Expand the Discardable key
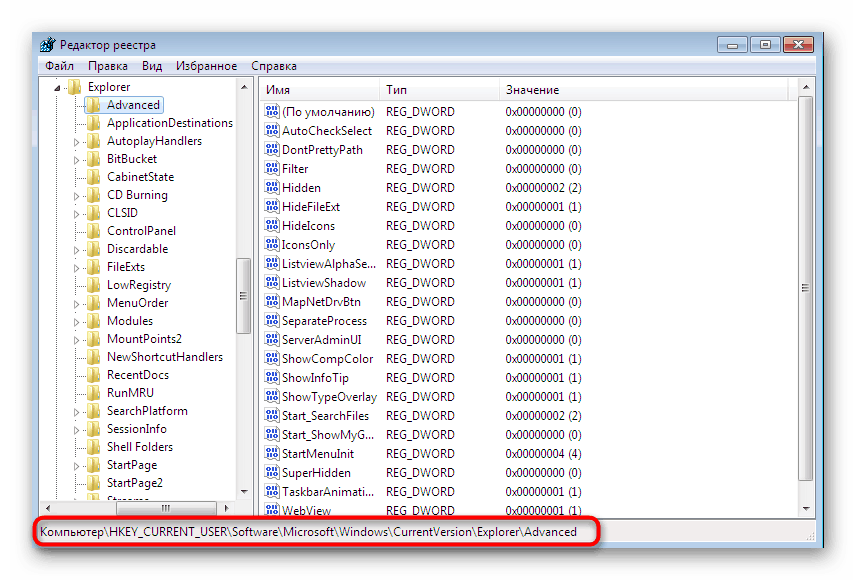The height and width of the screenshot is (580, 856). pos(76,250)
